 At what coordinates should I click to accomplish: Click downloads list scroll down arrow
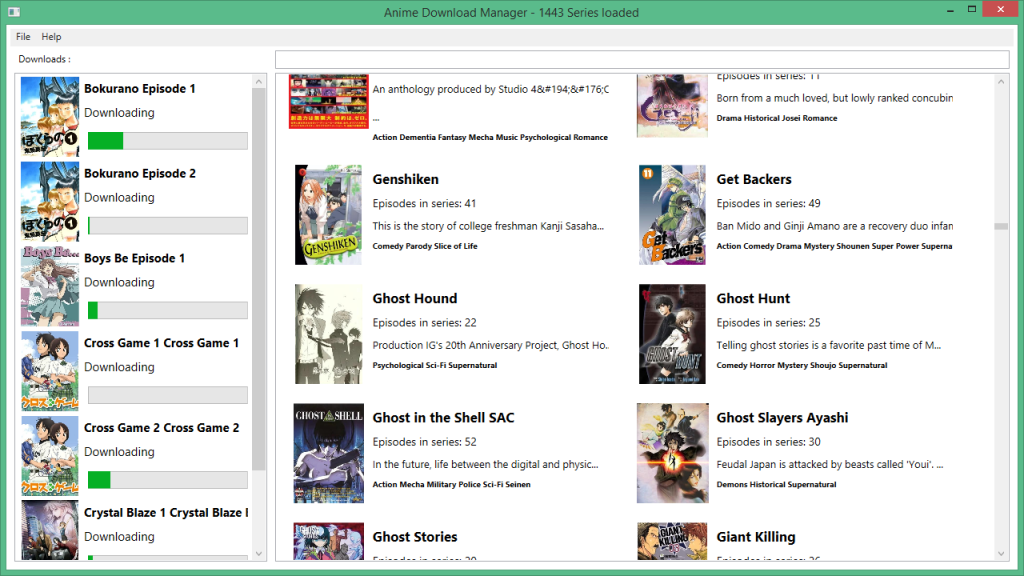(x=259, y=553)
